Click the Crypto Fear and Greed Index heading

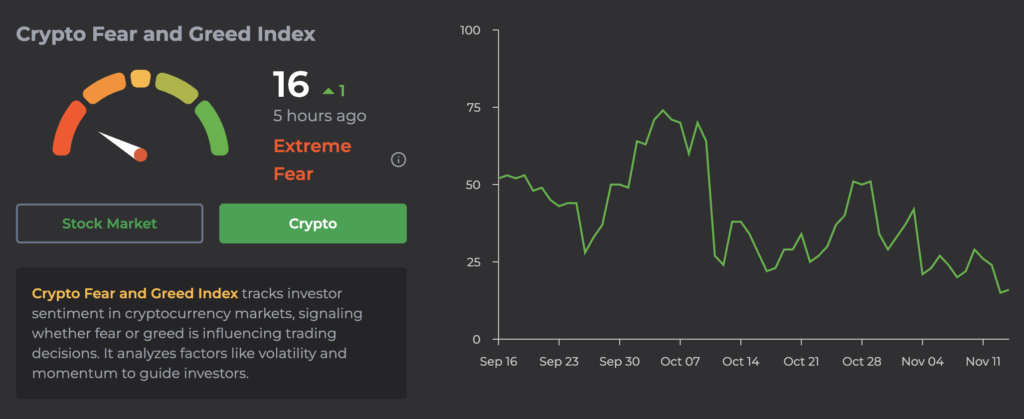coord(166,34)
